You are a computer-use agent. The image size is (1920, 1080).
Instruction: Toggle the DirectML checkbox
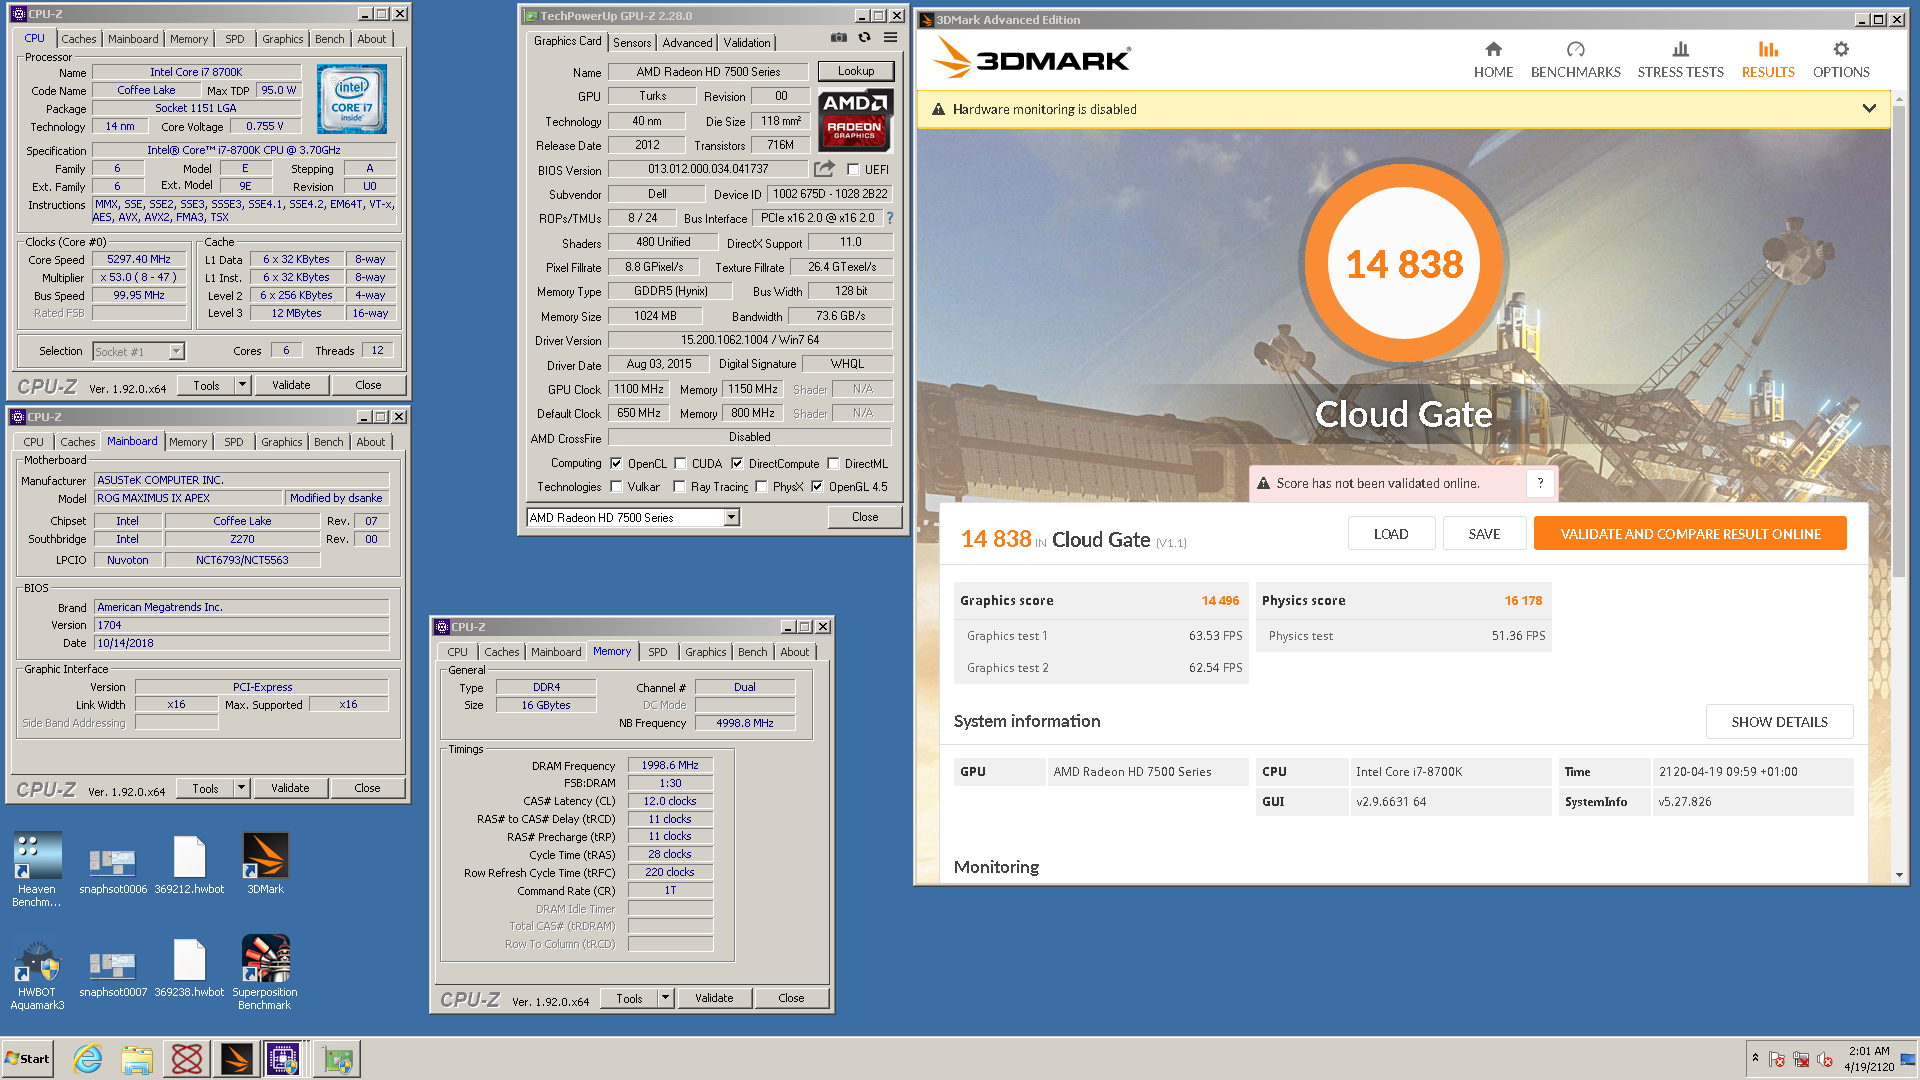tap(833, 463)
